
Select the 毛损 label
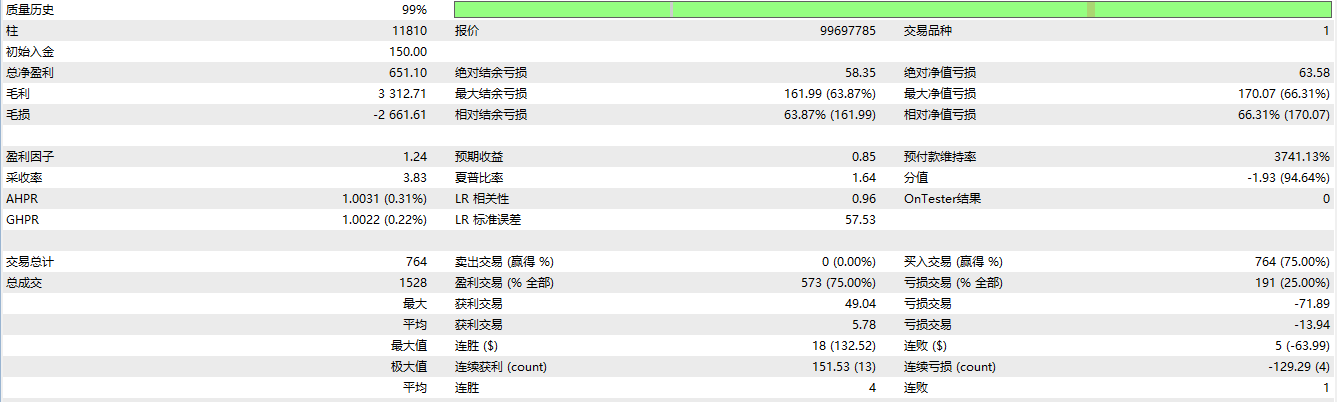[17, 115]
